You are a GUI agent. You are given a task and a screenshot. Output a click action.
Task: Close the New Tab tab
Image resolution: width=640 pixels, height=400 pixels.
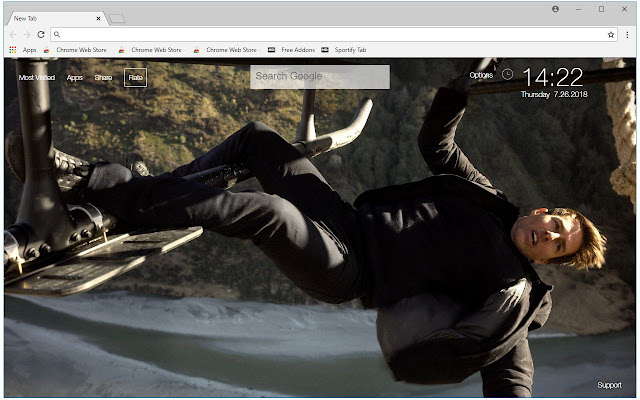pos(98,18)
